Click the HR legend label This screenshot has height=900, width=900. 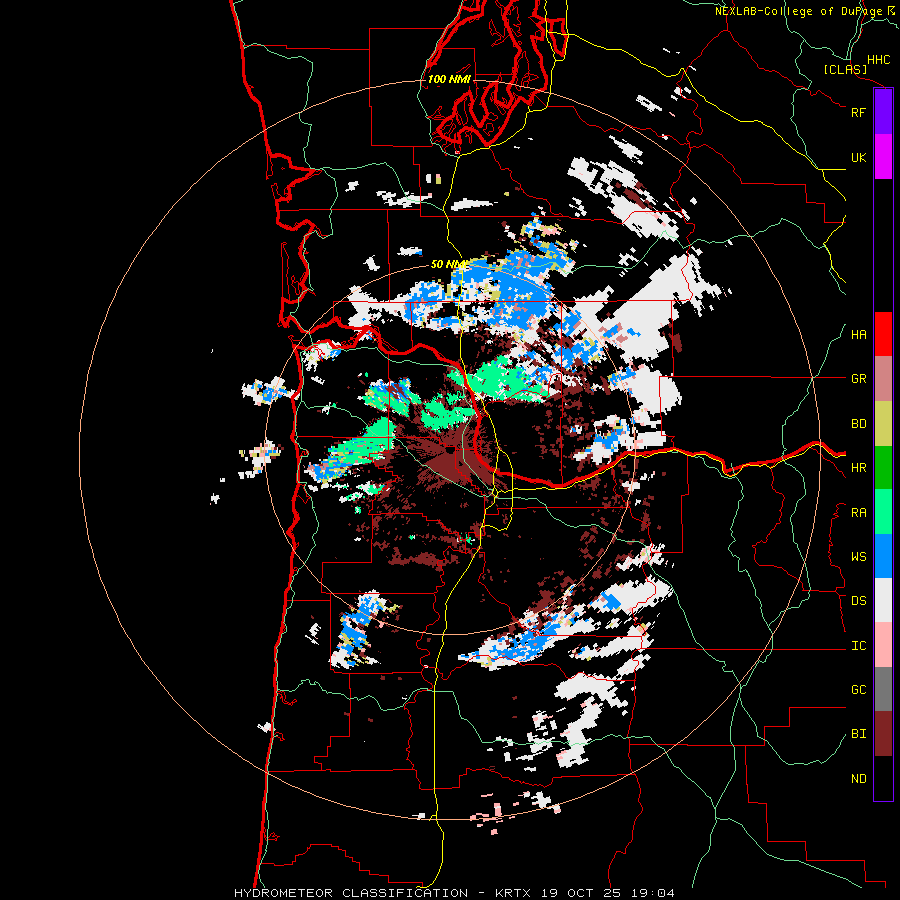859,468
